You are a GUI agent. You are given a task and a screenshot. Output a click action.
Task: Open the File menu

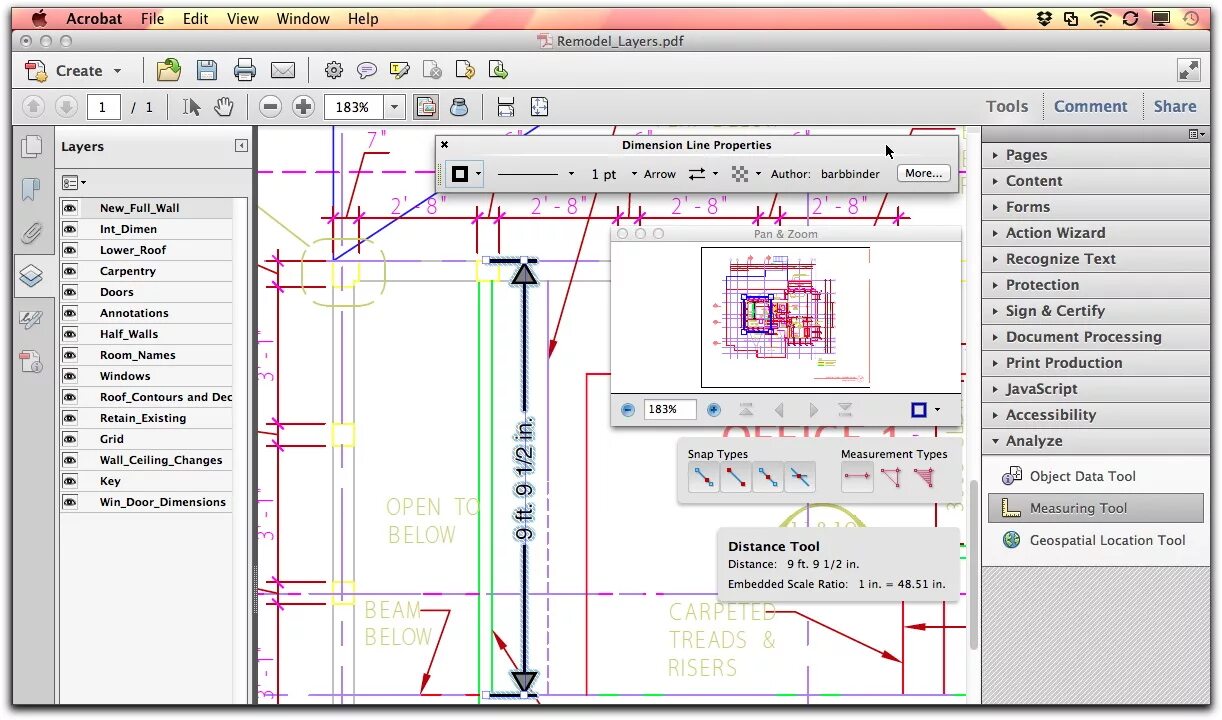click(x=152, y=18)
